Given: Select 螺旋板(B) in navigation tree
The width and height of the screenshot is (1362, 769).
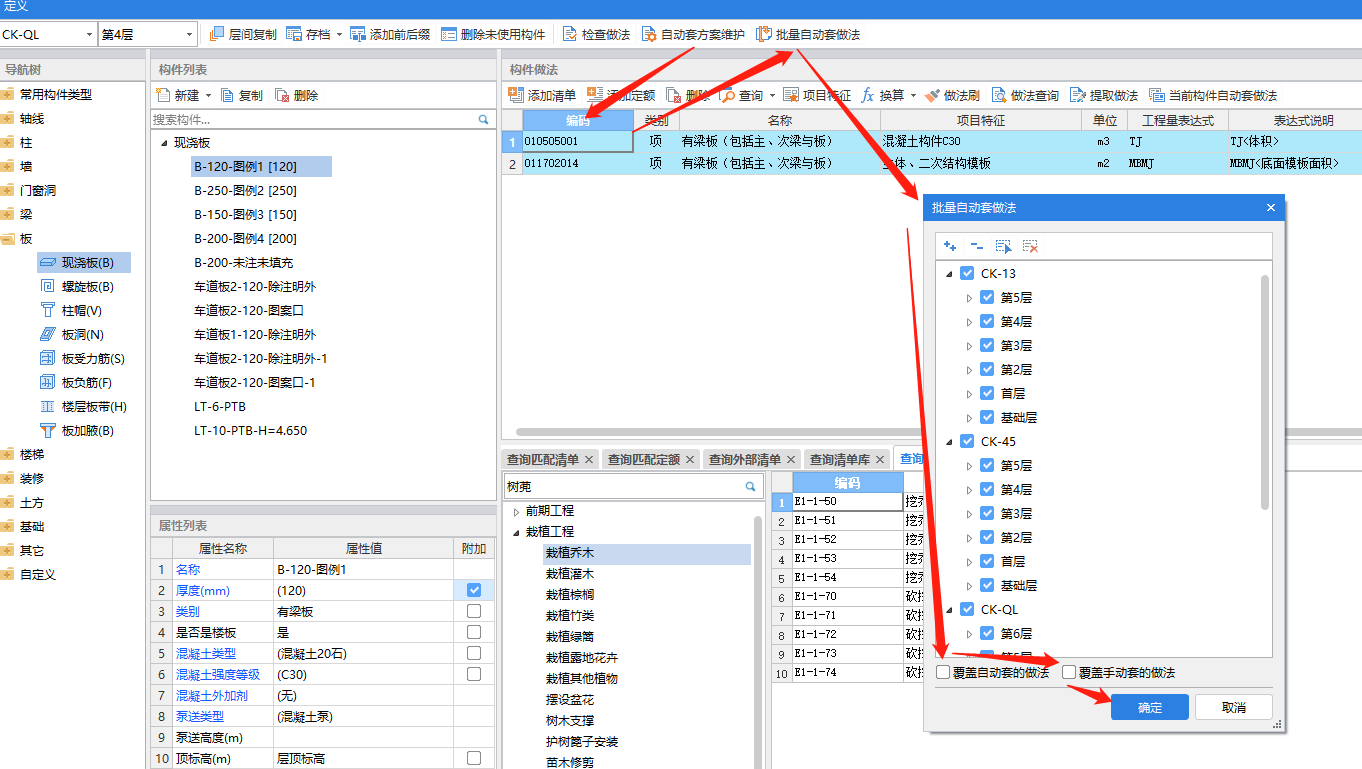Looking at the screenshot, I should pyautogui.click(x=77, y=286).
